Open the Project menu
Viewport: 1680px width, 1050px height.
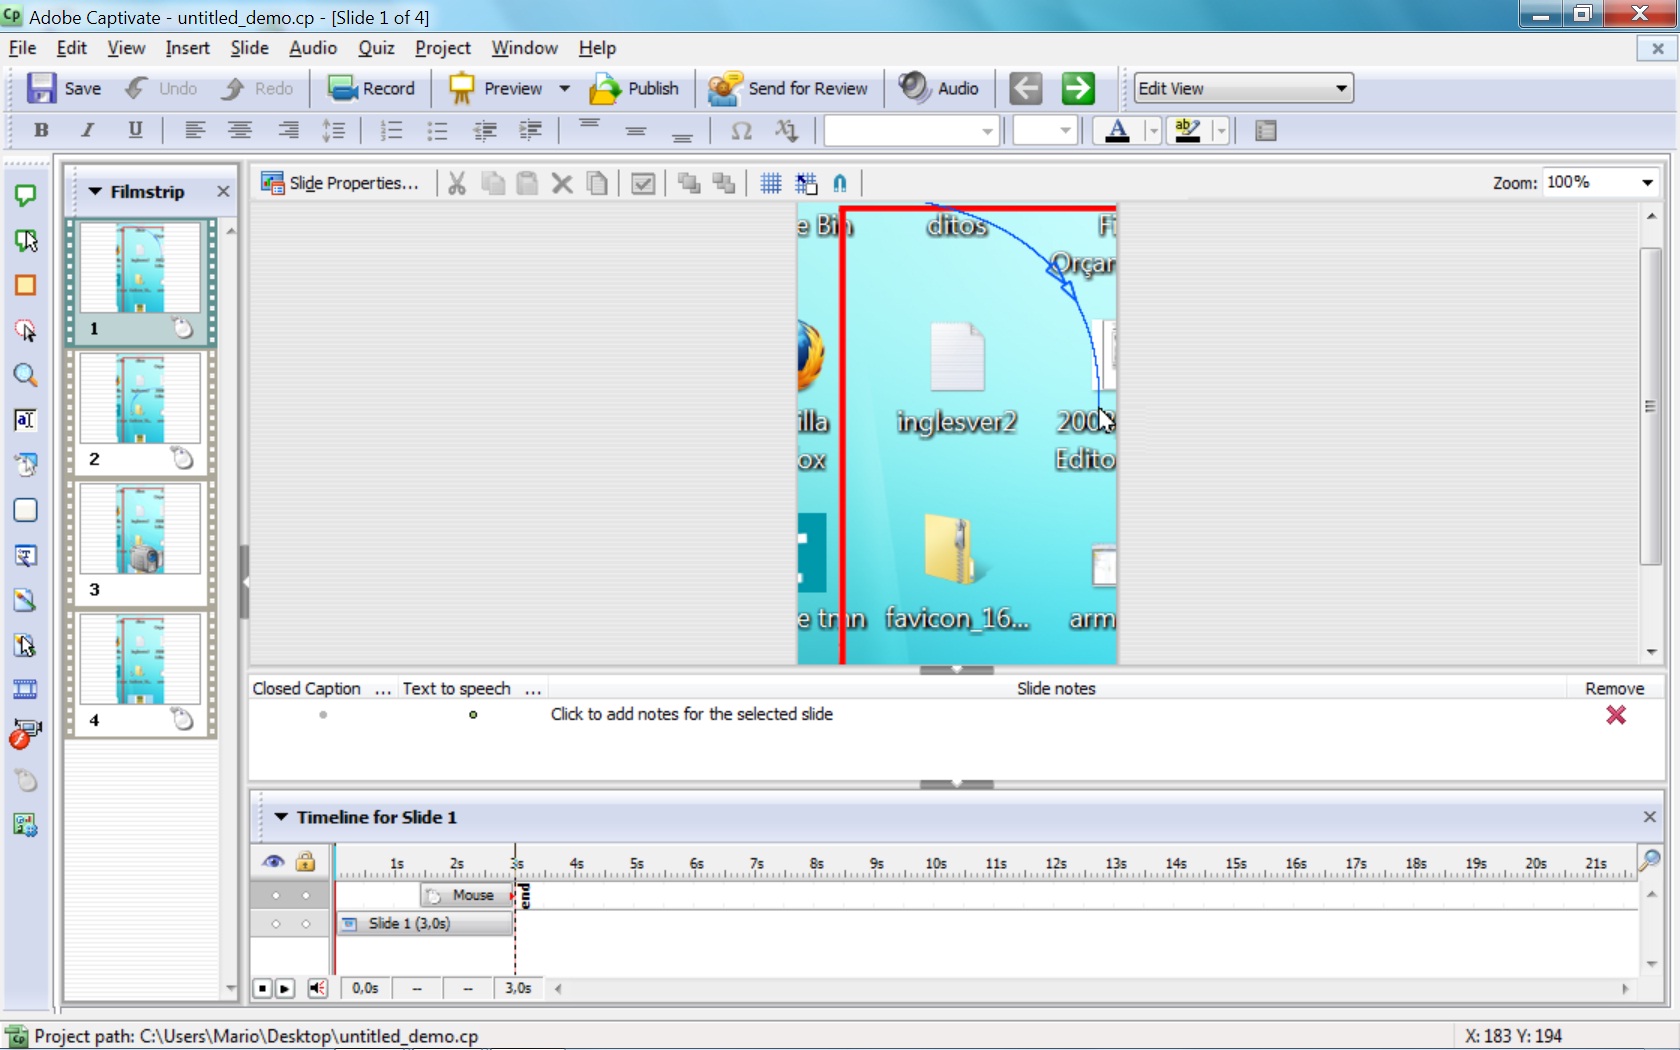pos(442,48)
